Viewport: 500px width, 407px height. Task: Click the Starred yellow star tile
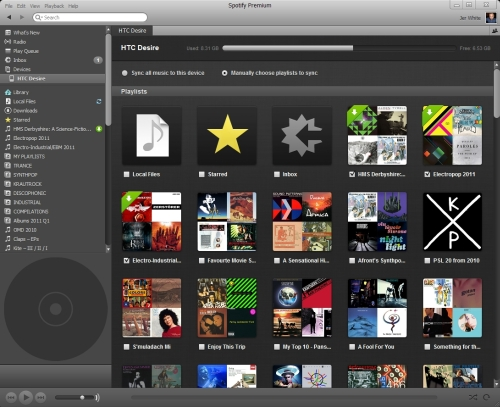[x=227, y=135]
